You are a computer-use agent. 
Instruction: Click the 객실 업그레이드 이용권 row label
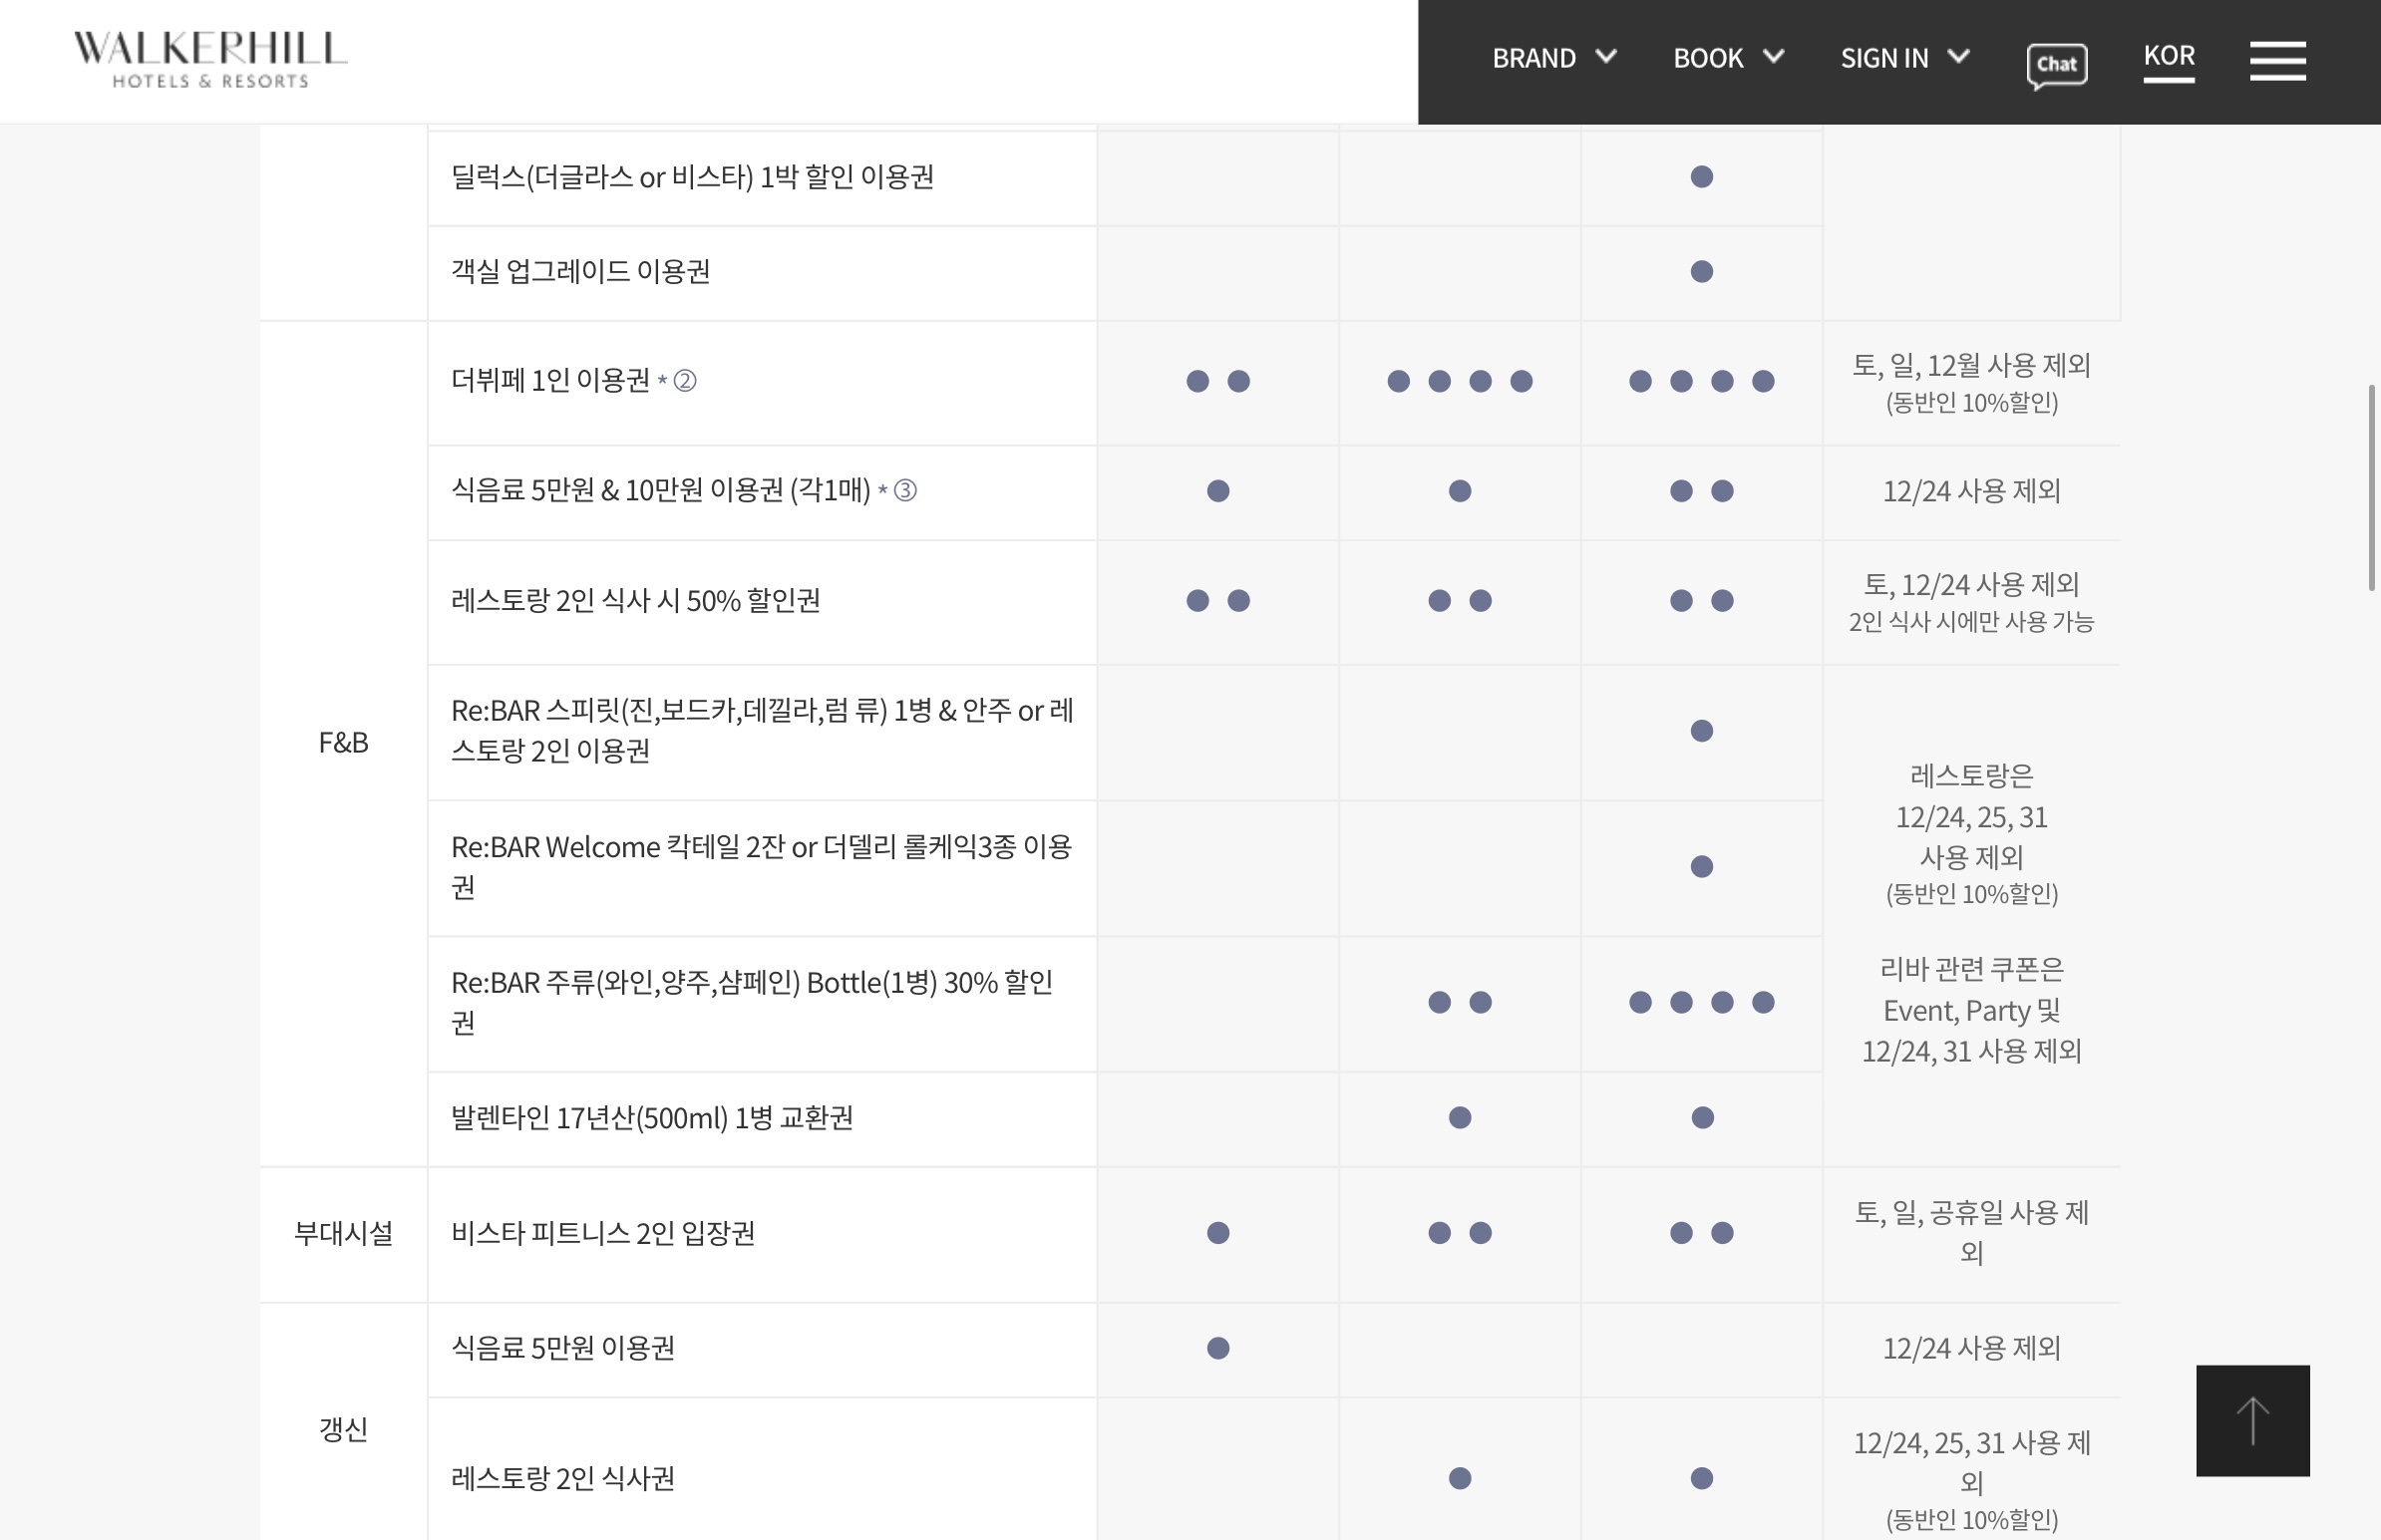point(580,271)
